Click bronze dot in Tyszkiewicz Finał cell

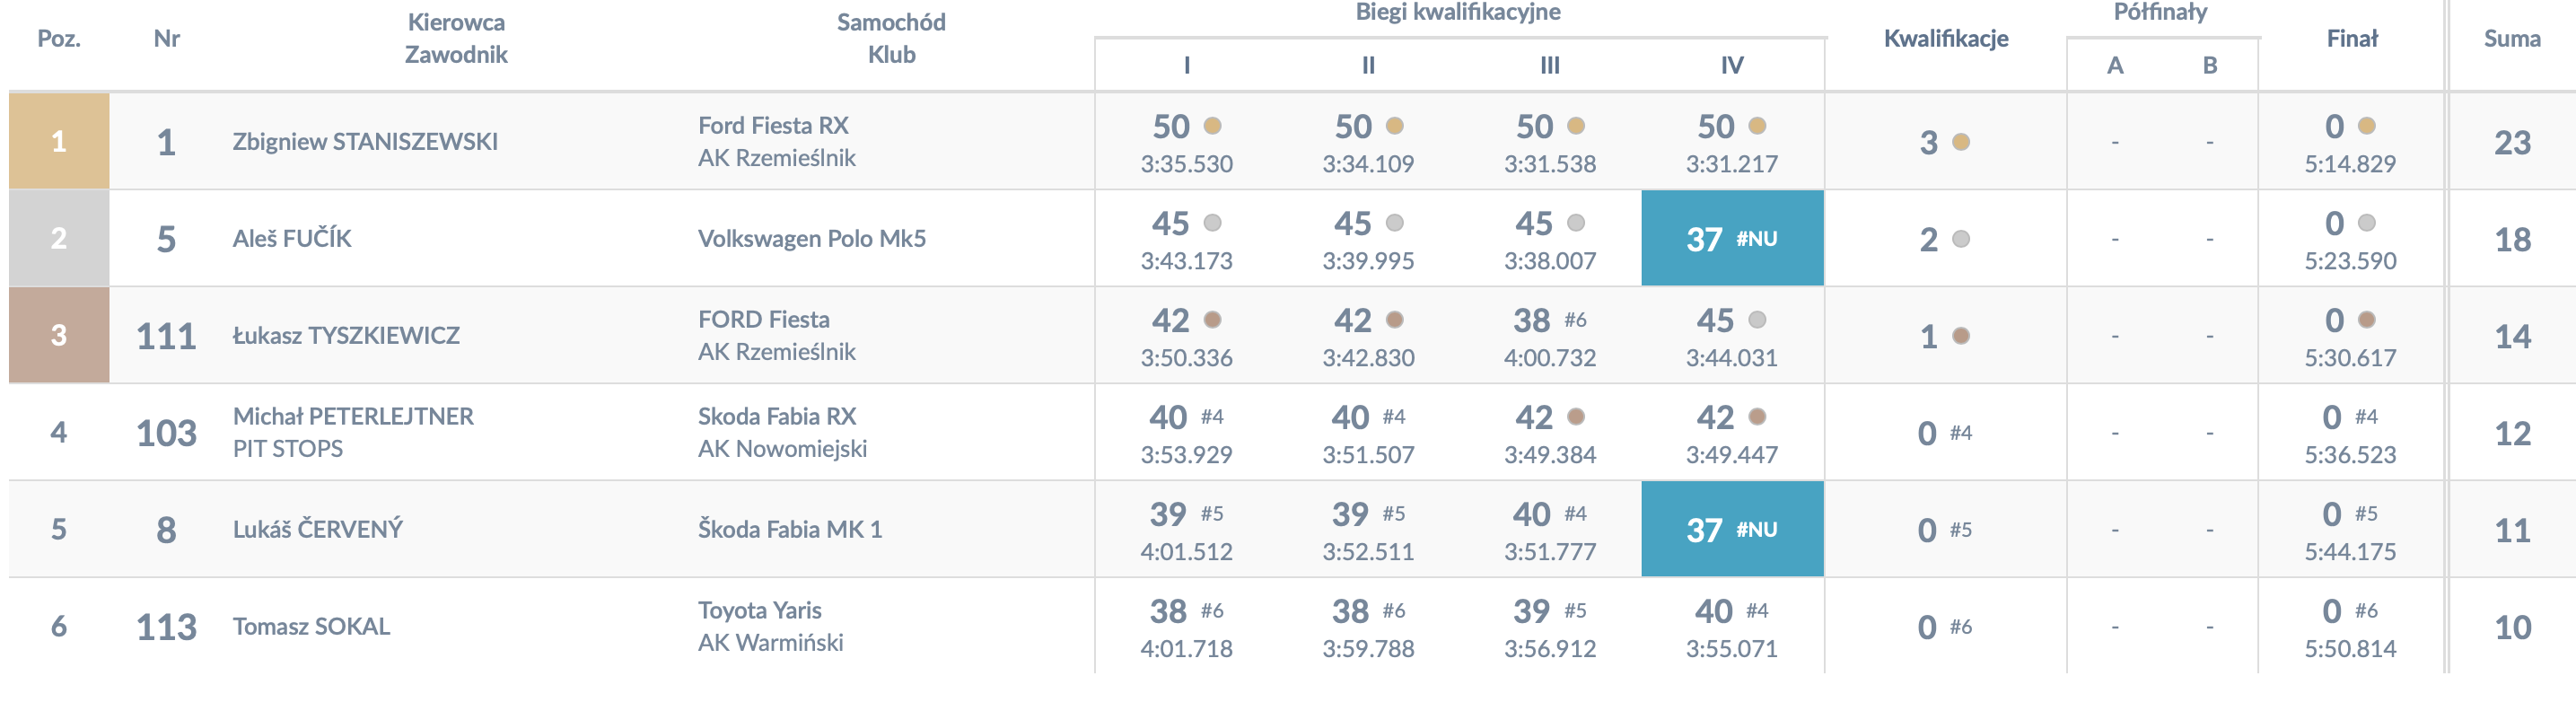2366,320
